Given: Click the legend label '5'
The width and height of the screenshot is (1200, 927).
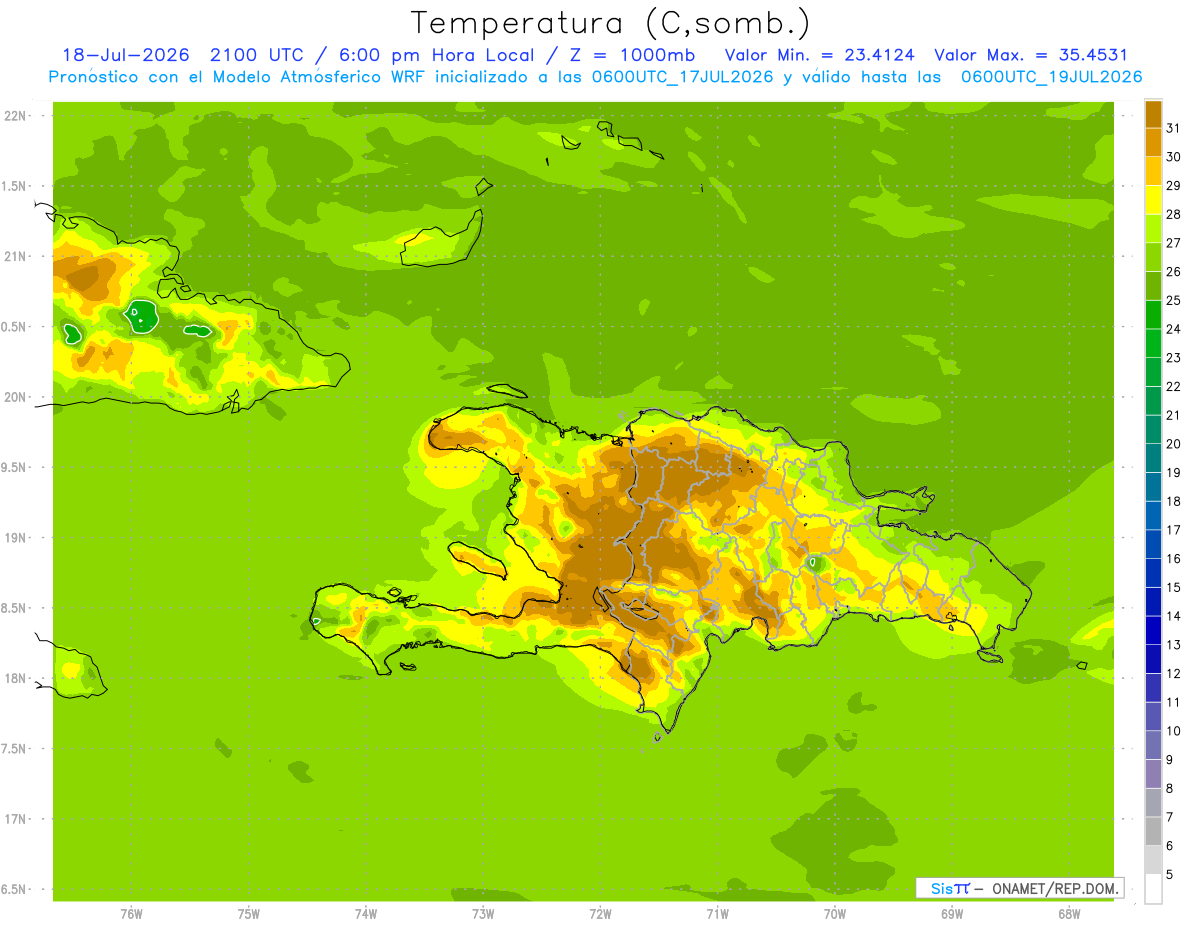Looking at the screenshot, I should [x=1170, y=875].
